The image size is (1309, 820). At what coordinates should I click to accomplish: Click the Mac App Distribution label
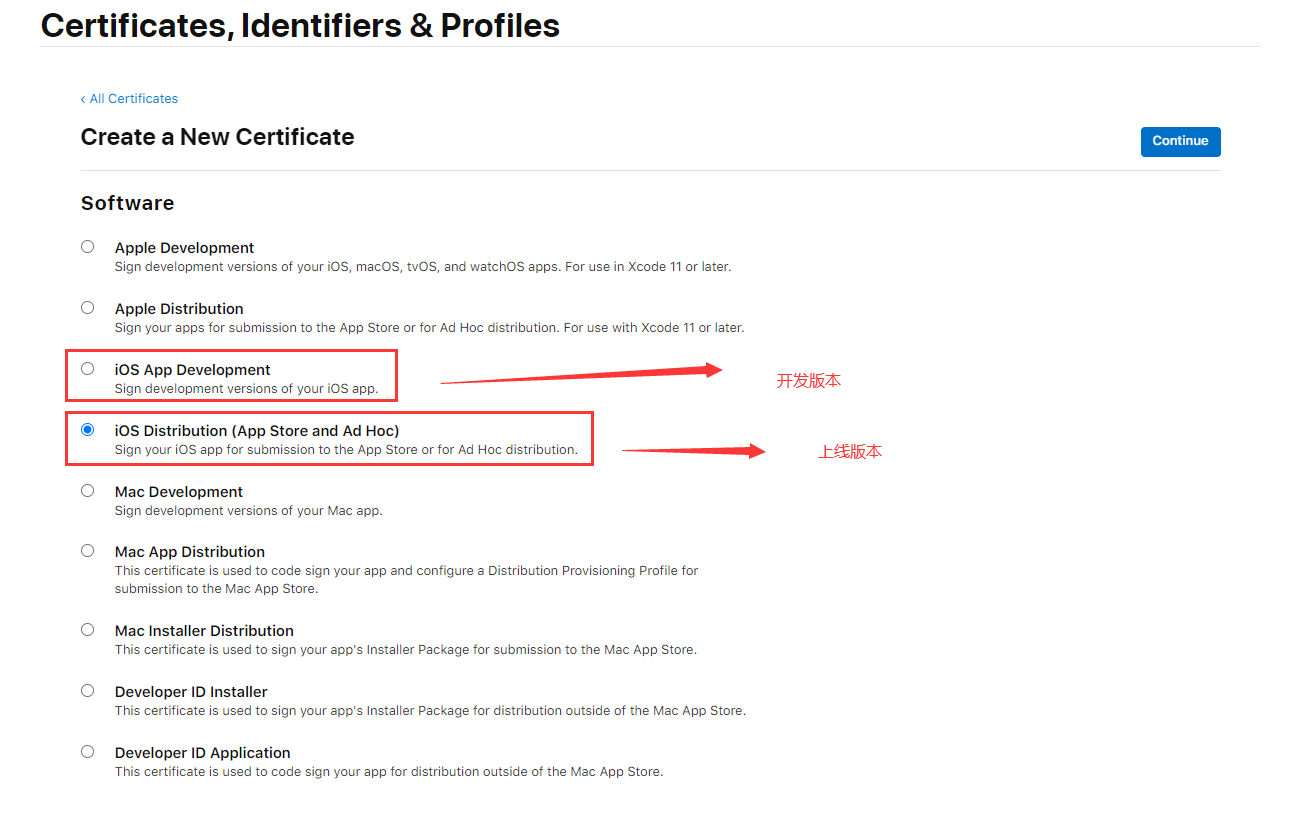click(x=190, y=552)
